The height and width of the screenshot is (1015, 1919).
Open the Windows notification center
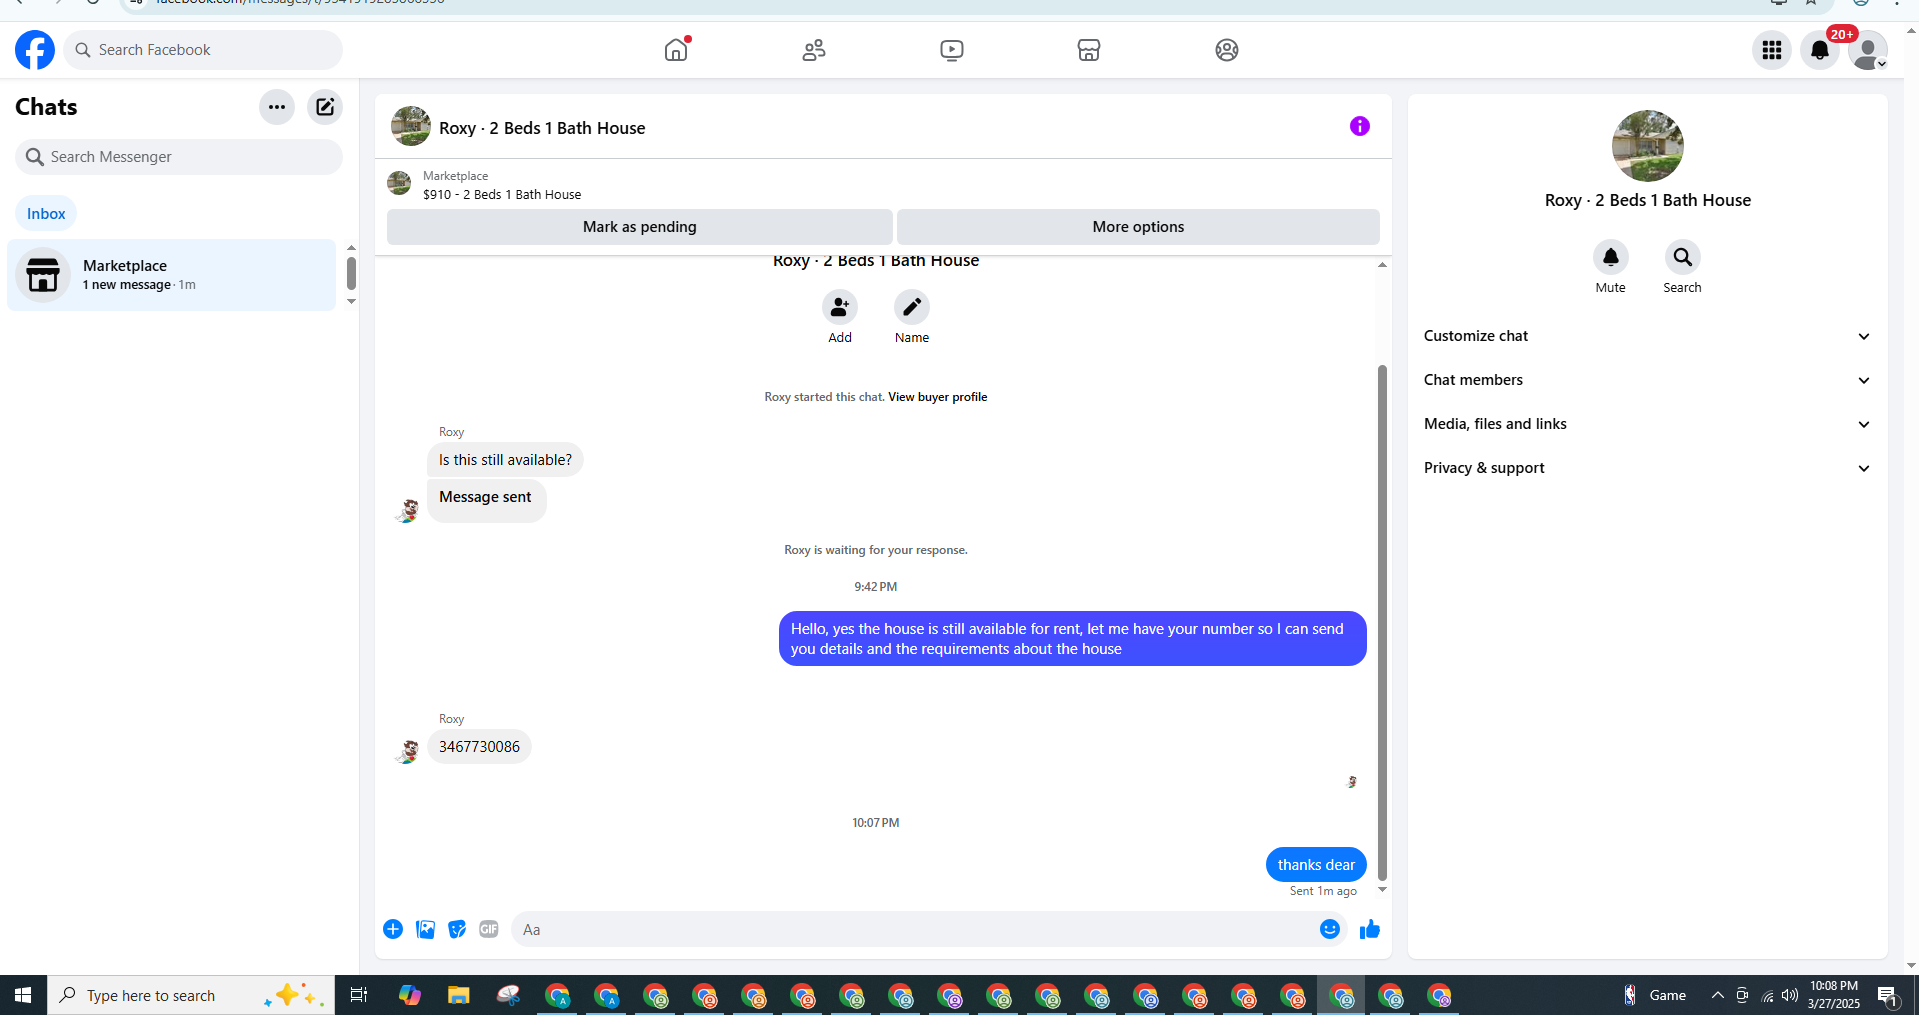click(1888, 996)
